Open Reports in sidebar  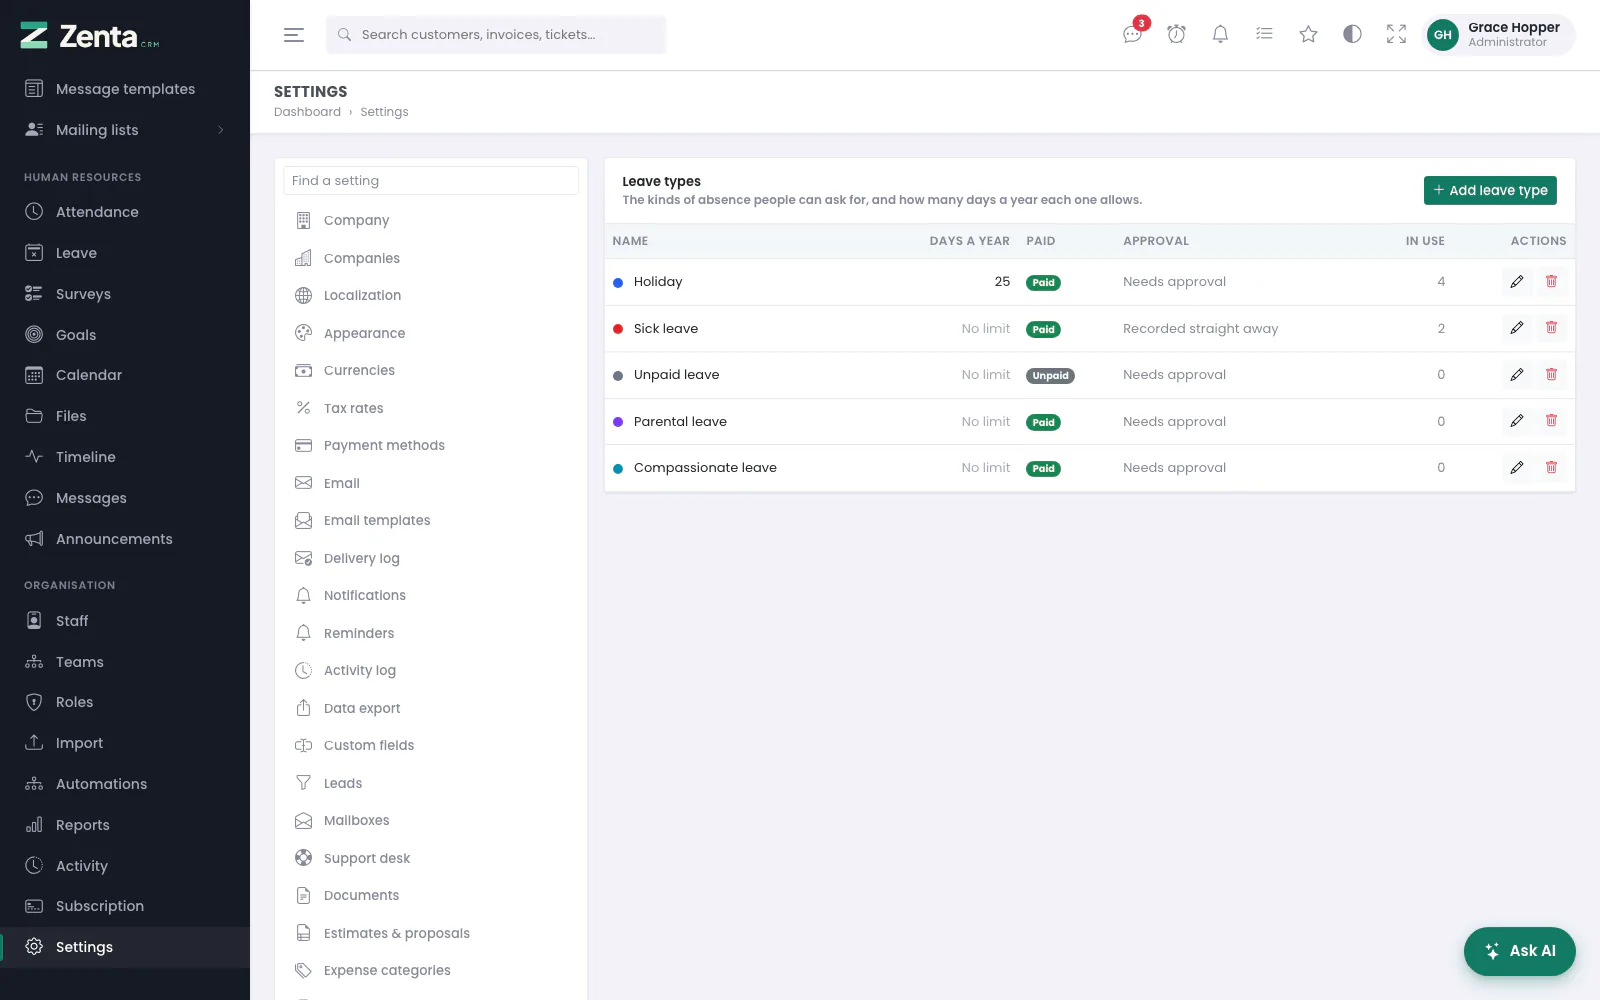(x=125, y=825)
